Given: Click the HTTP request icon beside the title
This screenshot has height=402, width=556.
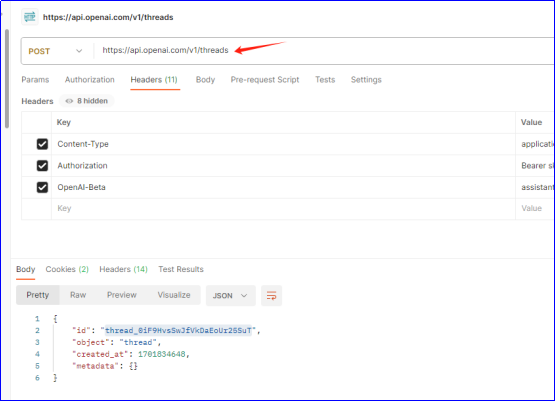Looking at the screenshot, I should [x=30, y=17].
